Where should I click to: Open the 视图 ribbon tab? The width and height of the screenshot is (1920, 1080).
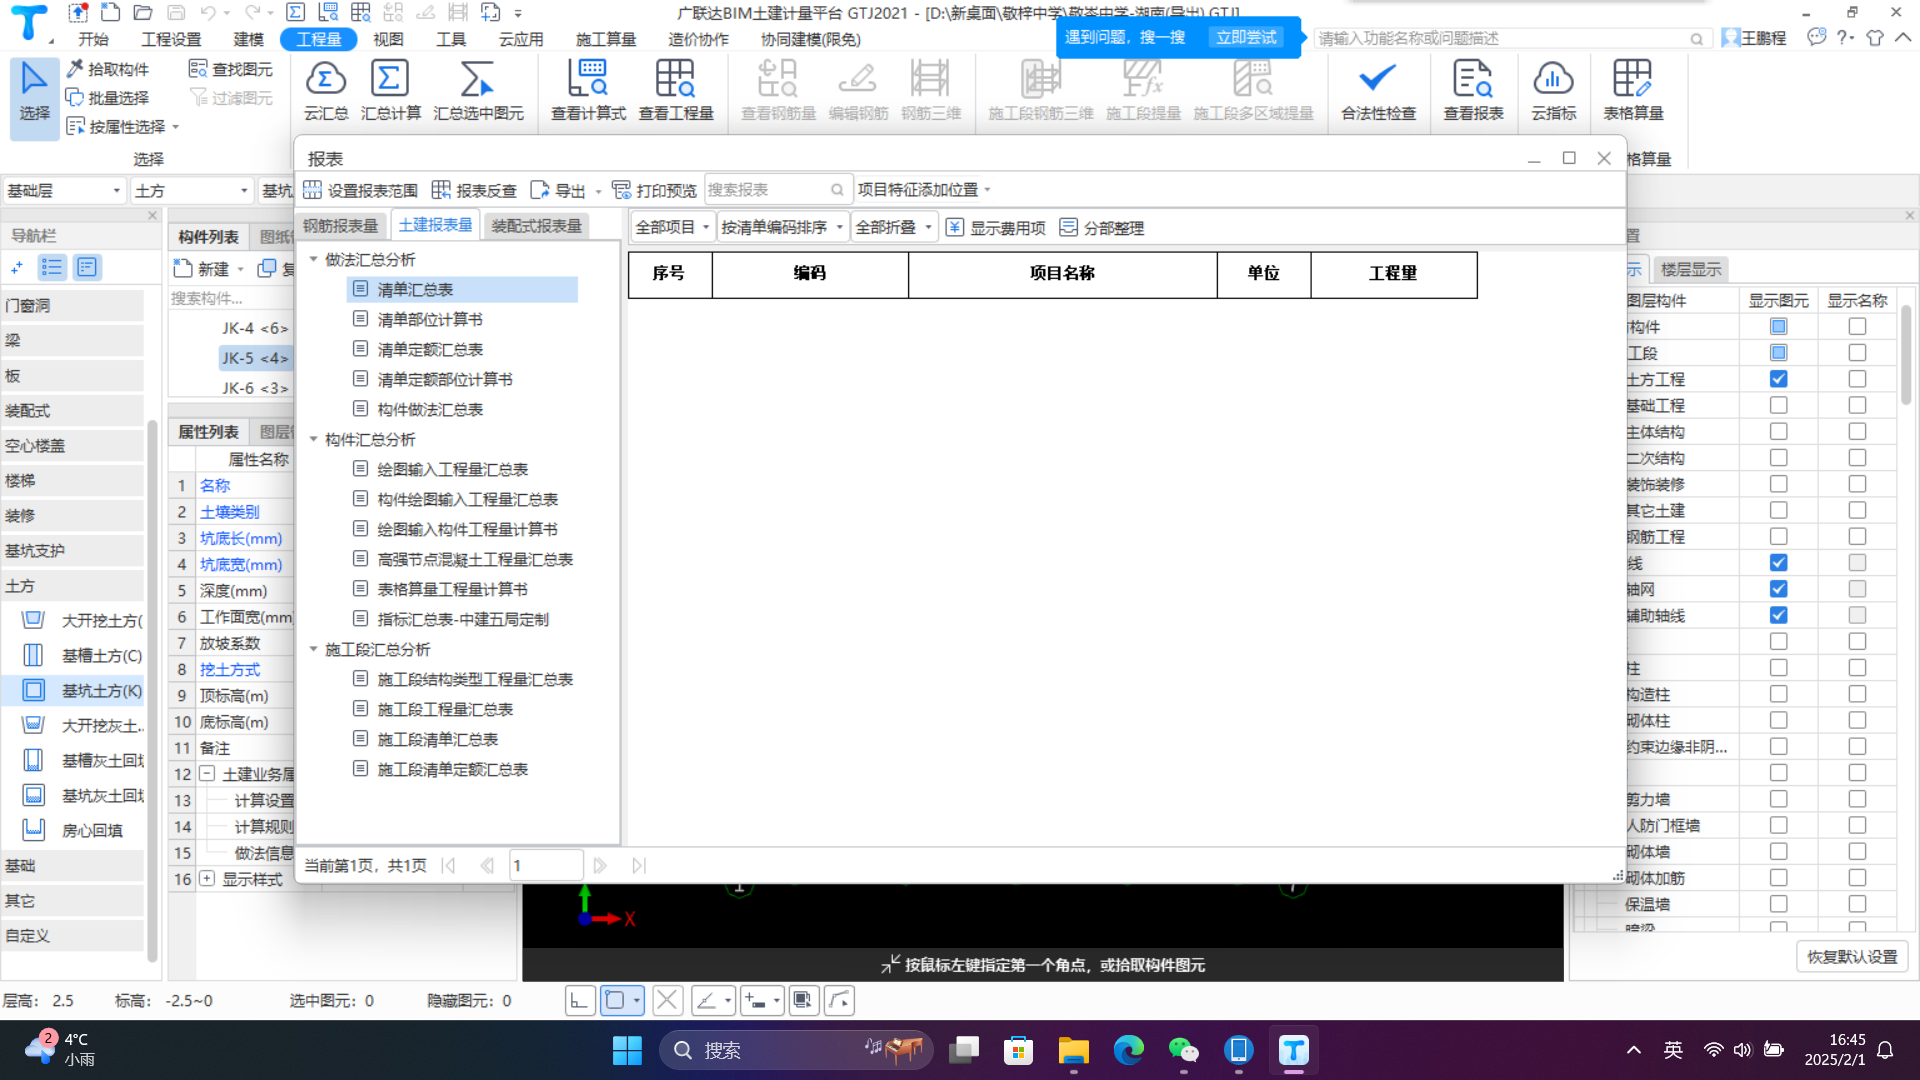[388, 39]
